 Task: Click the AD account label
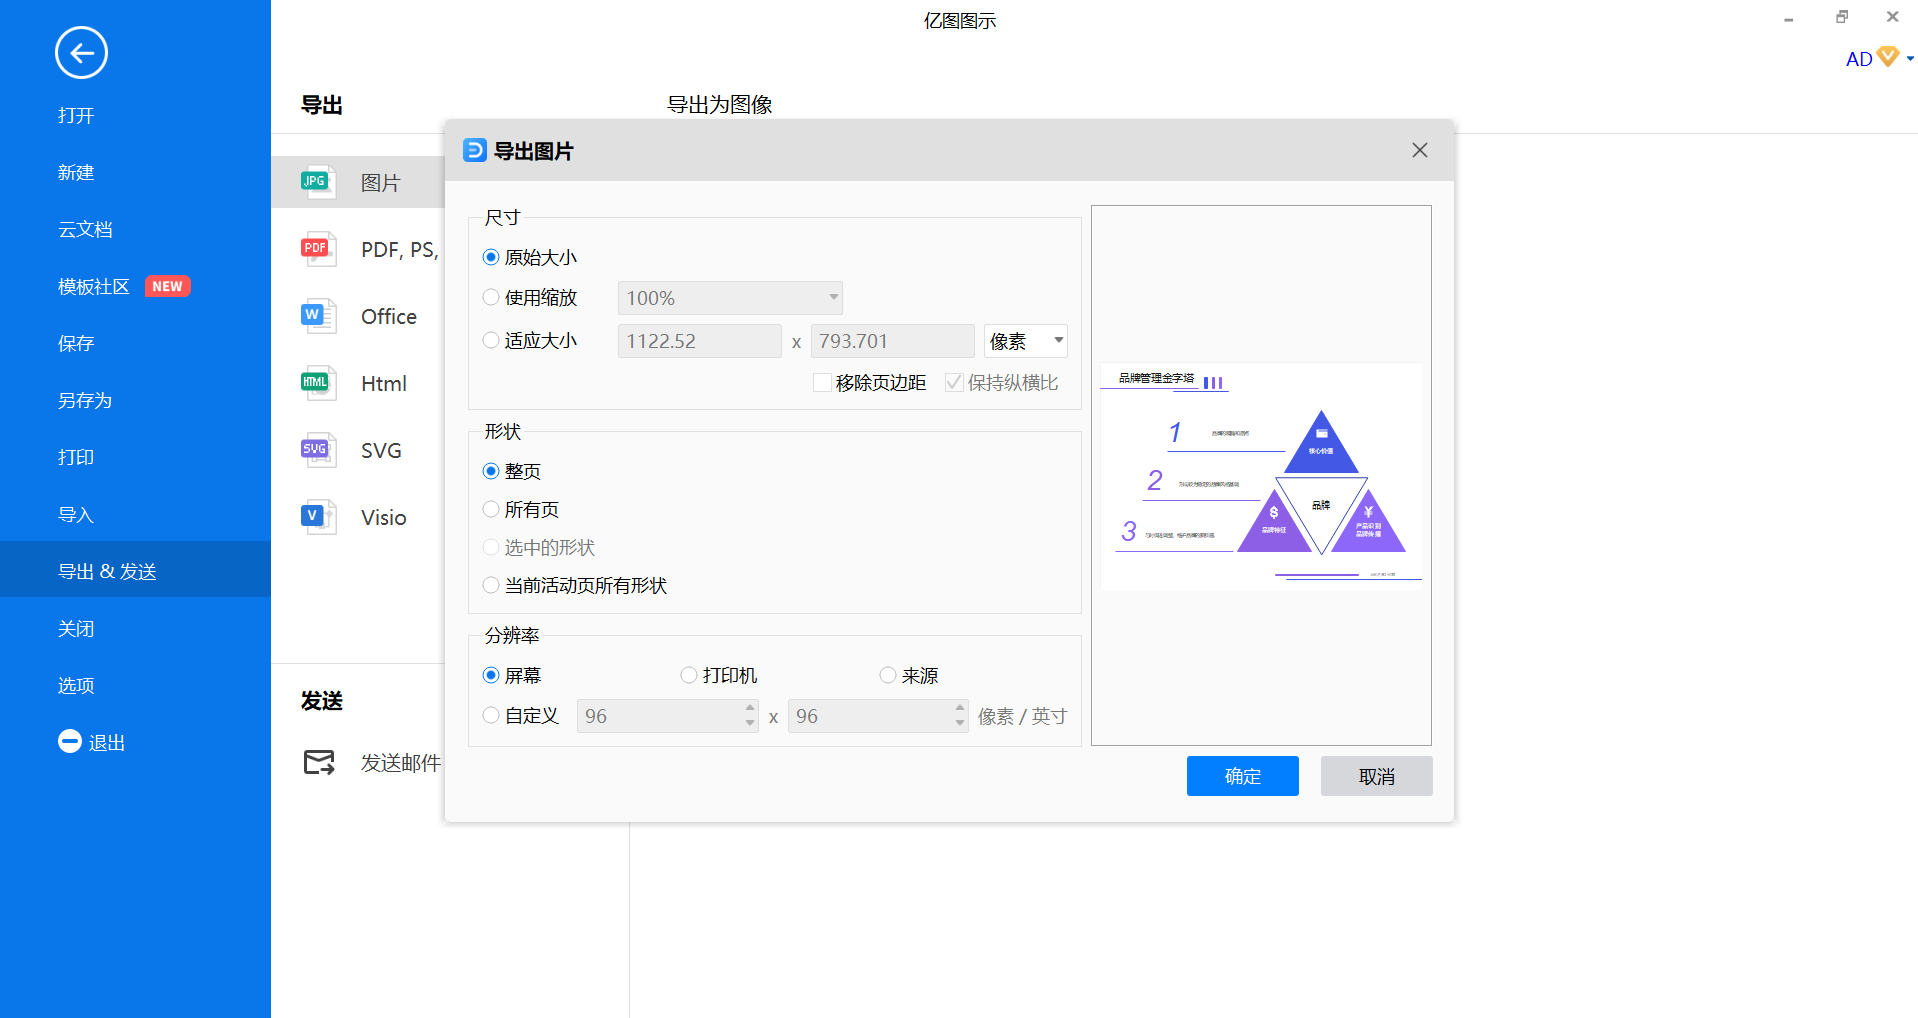(x=1859, y=59)
